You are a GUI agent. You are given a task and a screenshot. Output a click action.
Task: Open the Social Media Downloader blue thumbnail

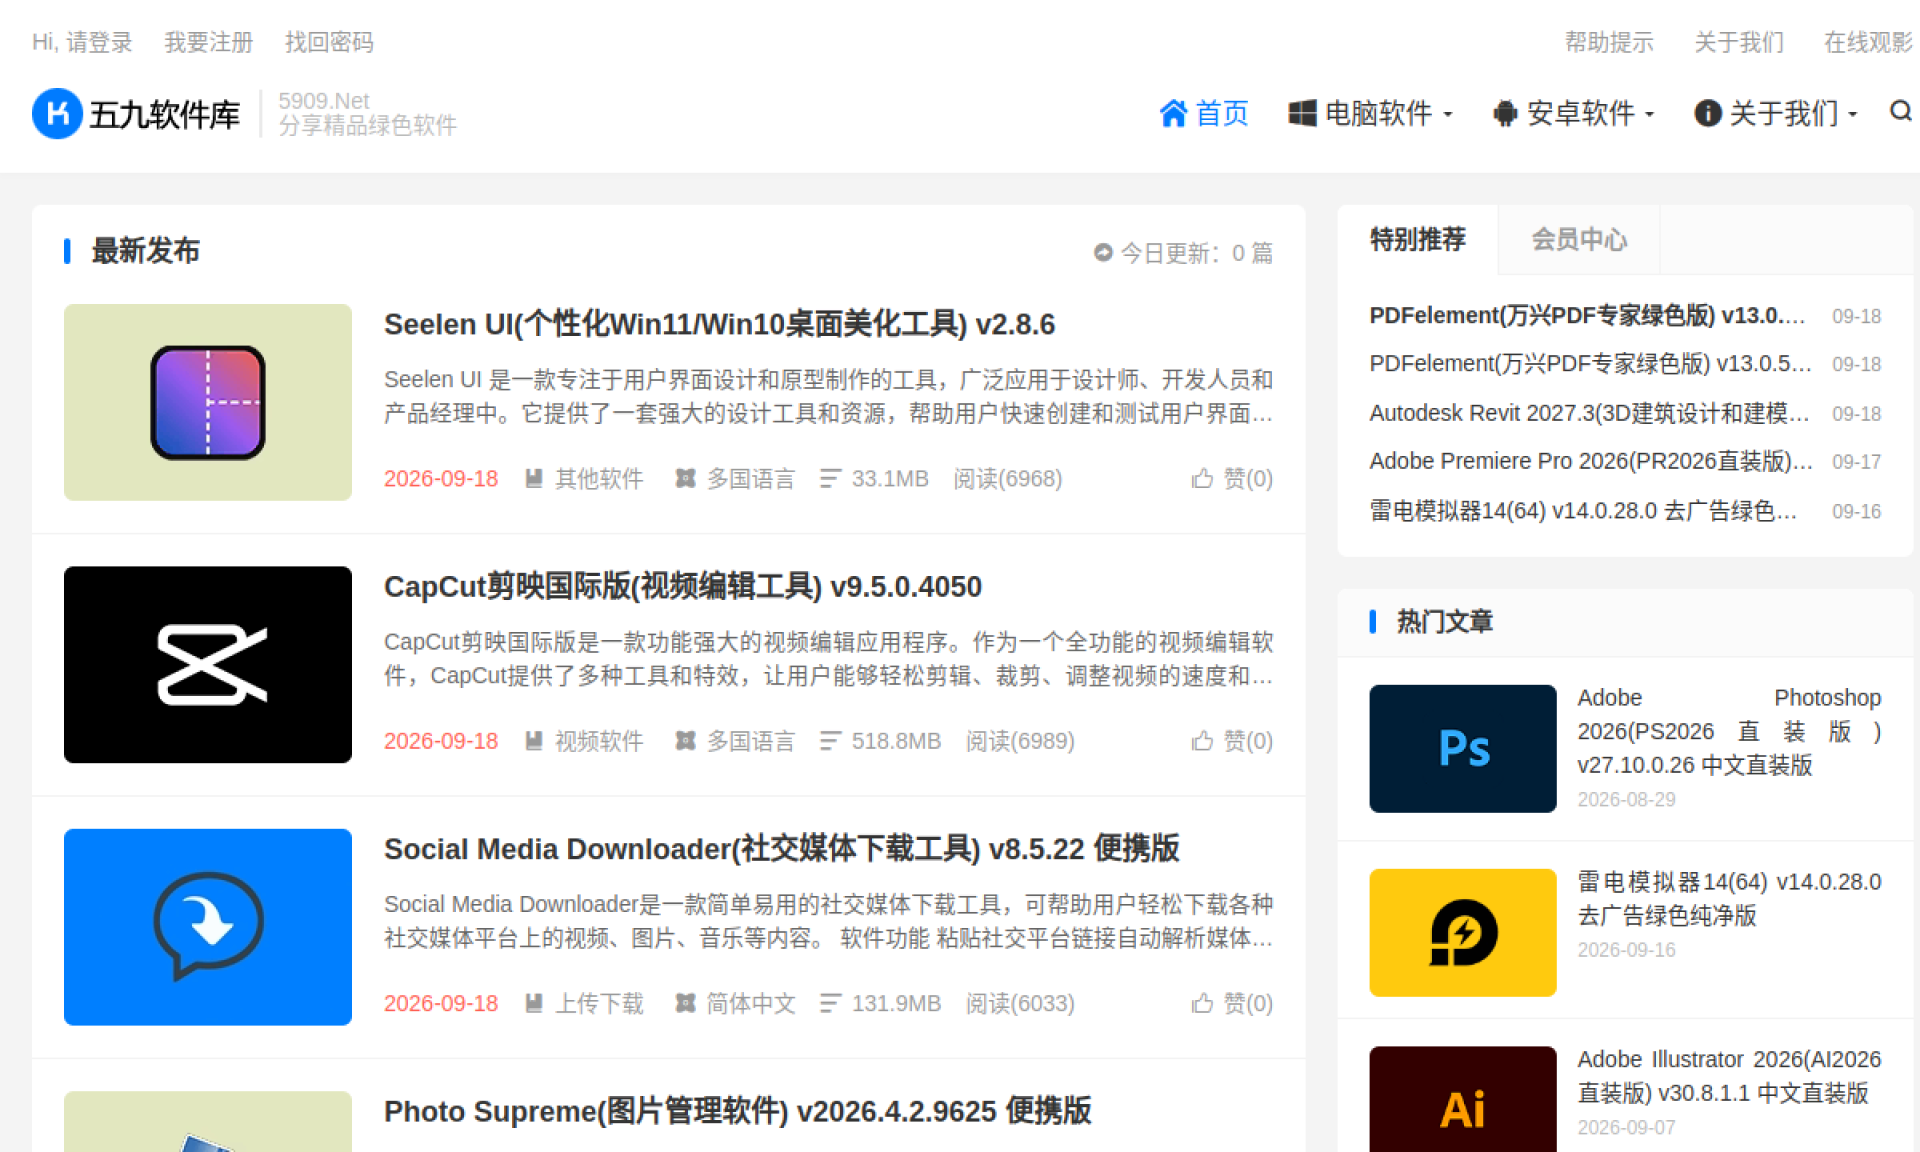tap(208, 927)
